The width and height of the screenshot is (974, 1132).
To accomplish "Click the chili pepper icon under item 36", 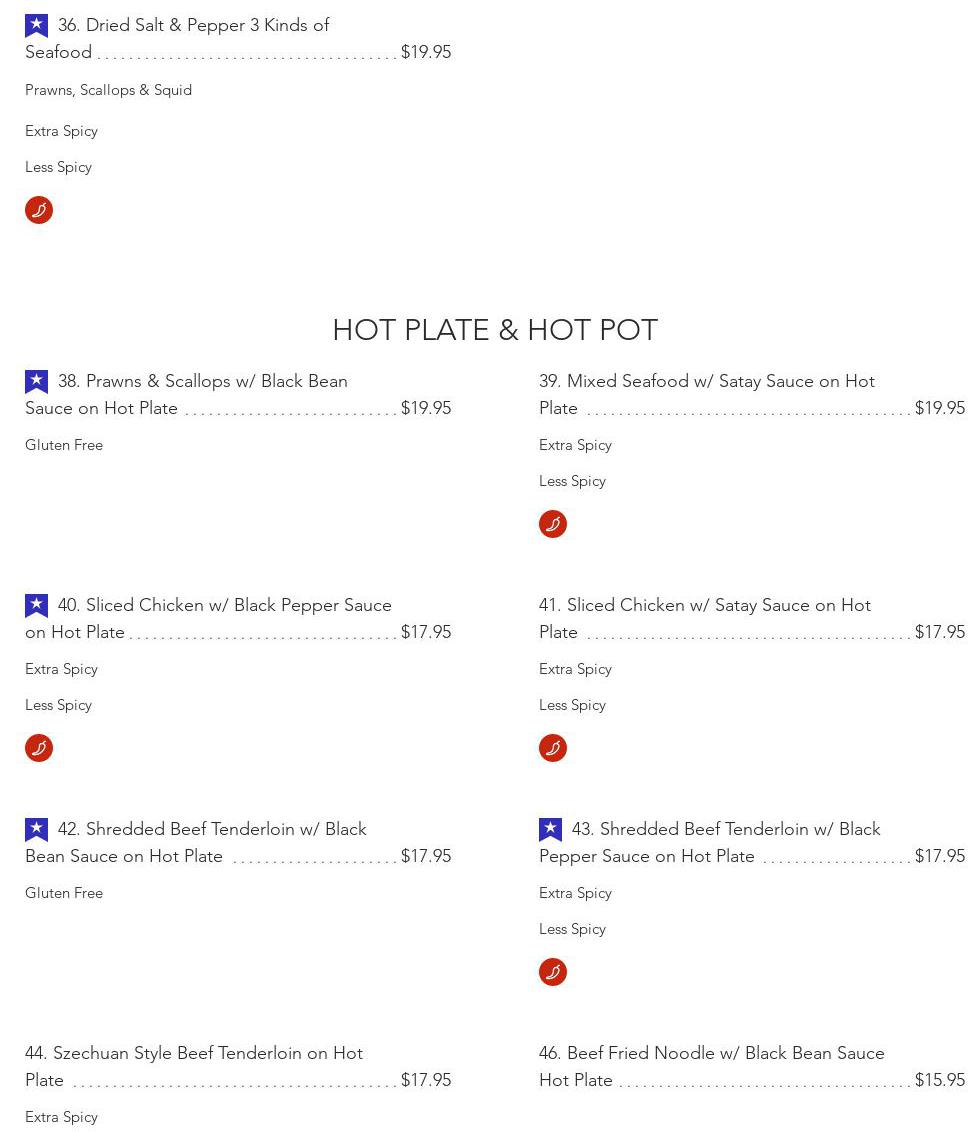I will coord(39,210).
